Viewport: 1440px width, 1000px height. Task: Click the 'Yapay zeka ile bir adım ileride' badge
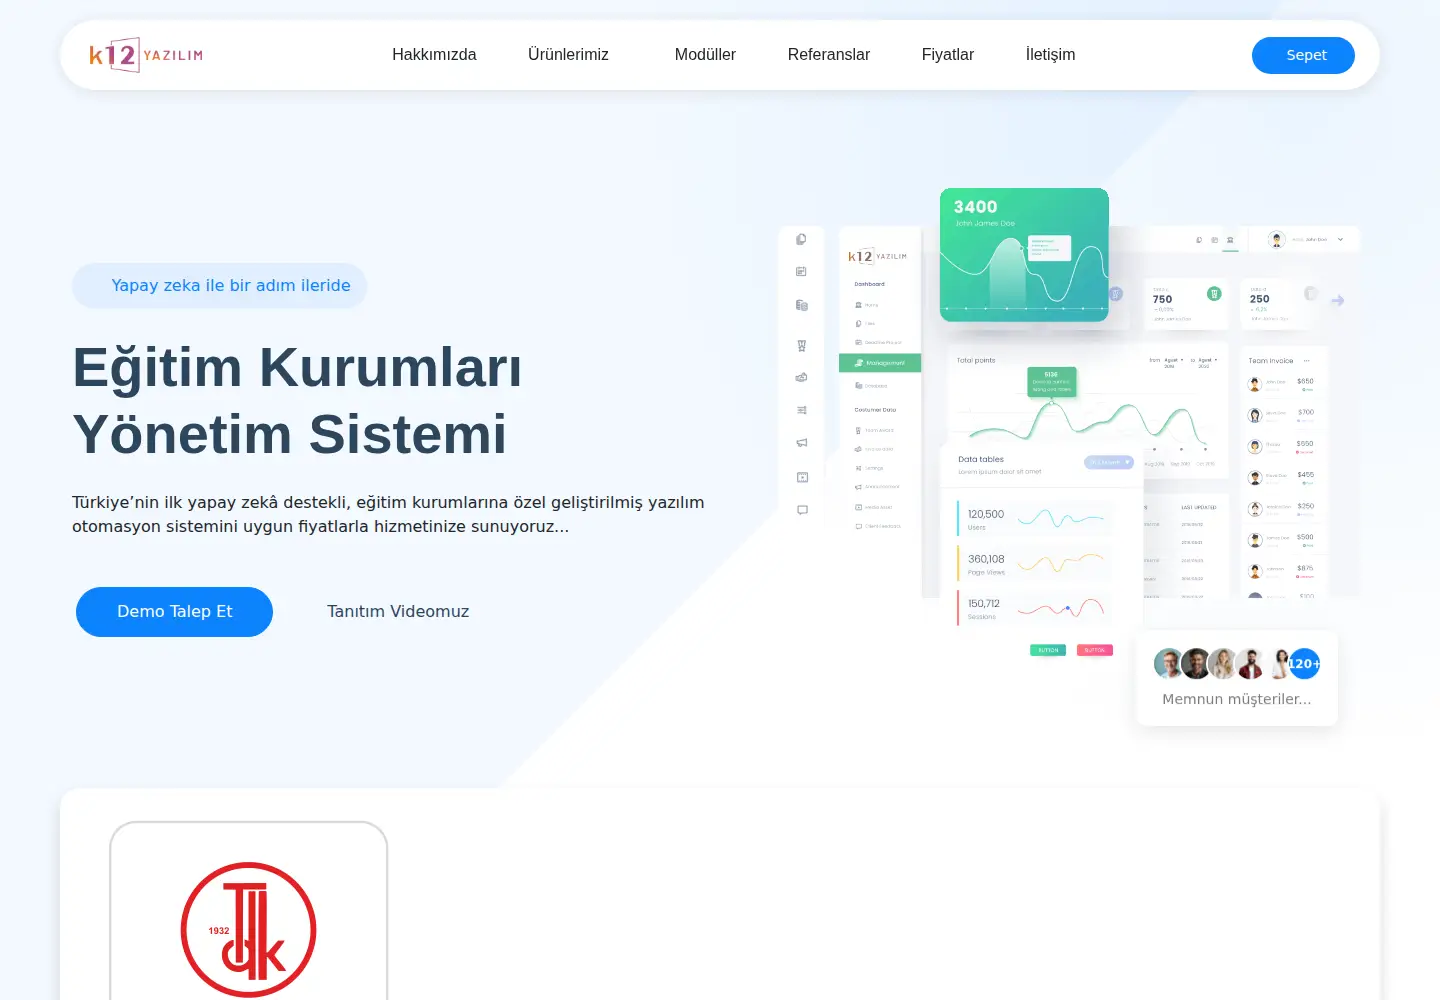(x=220, y=286)
